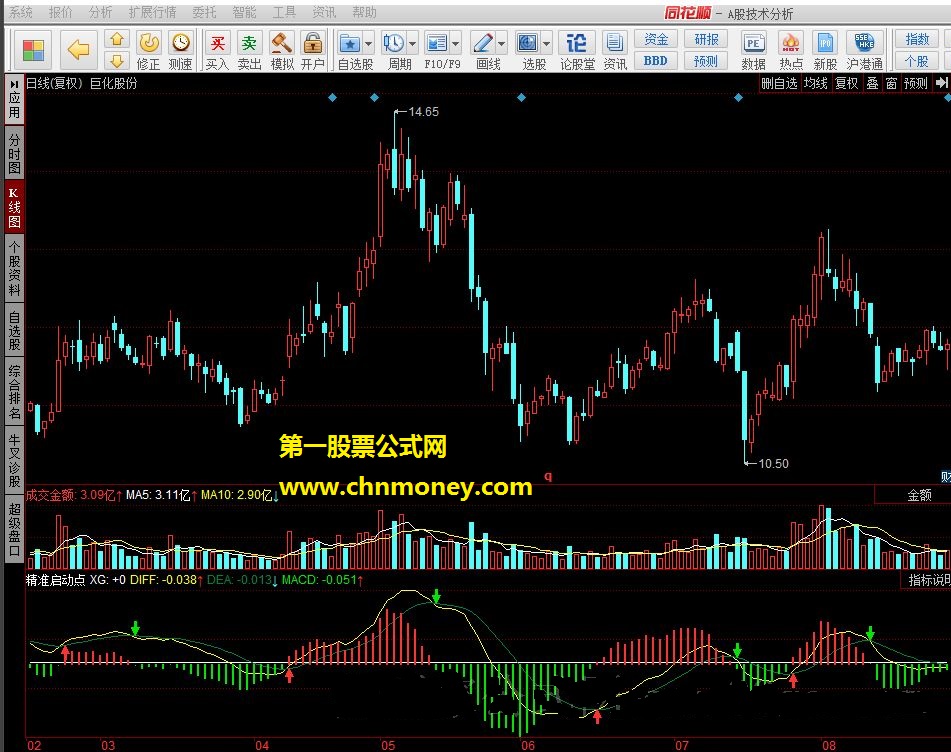Open the 工具 menu

tap(284, 12)
